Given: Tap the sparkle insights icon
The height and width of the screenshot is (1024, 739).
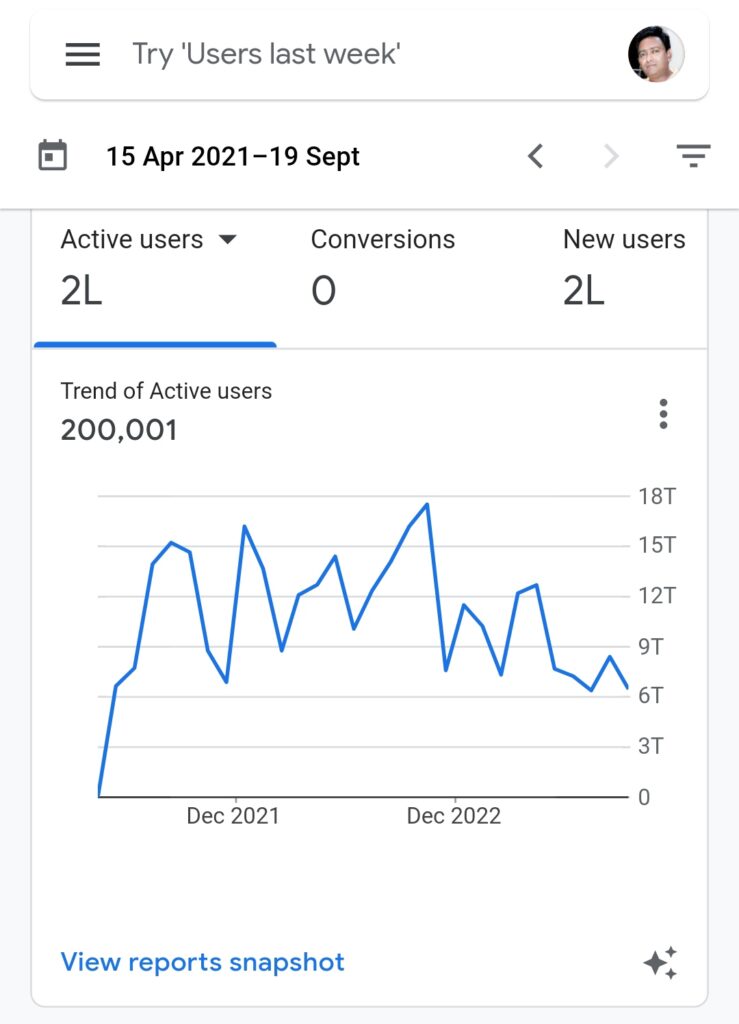Looking at the screenshot, I should pos(660,963).
